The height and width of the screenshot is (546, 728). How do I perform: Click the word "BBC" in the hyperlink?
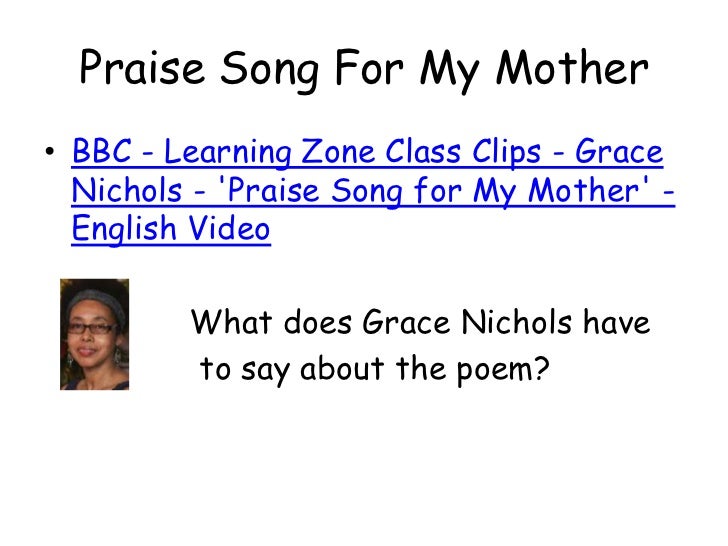(102, 151)
